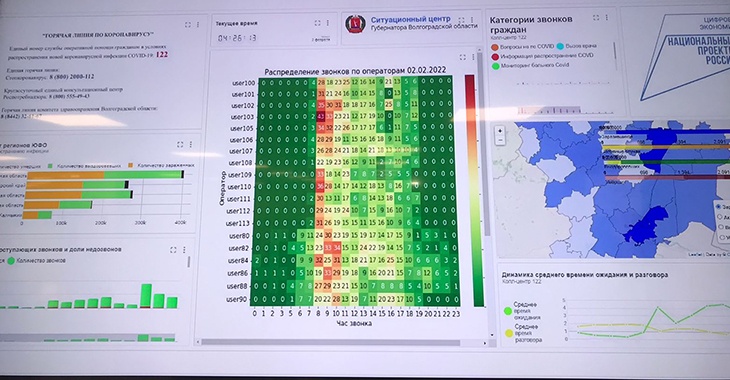730x380 pixels.
Task: Open fullscreen view of the coronavirus hotline panel
Action: (188, 25)
